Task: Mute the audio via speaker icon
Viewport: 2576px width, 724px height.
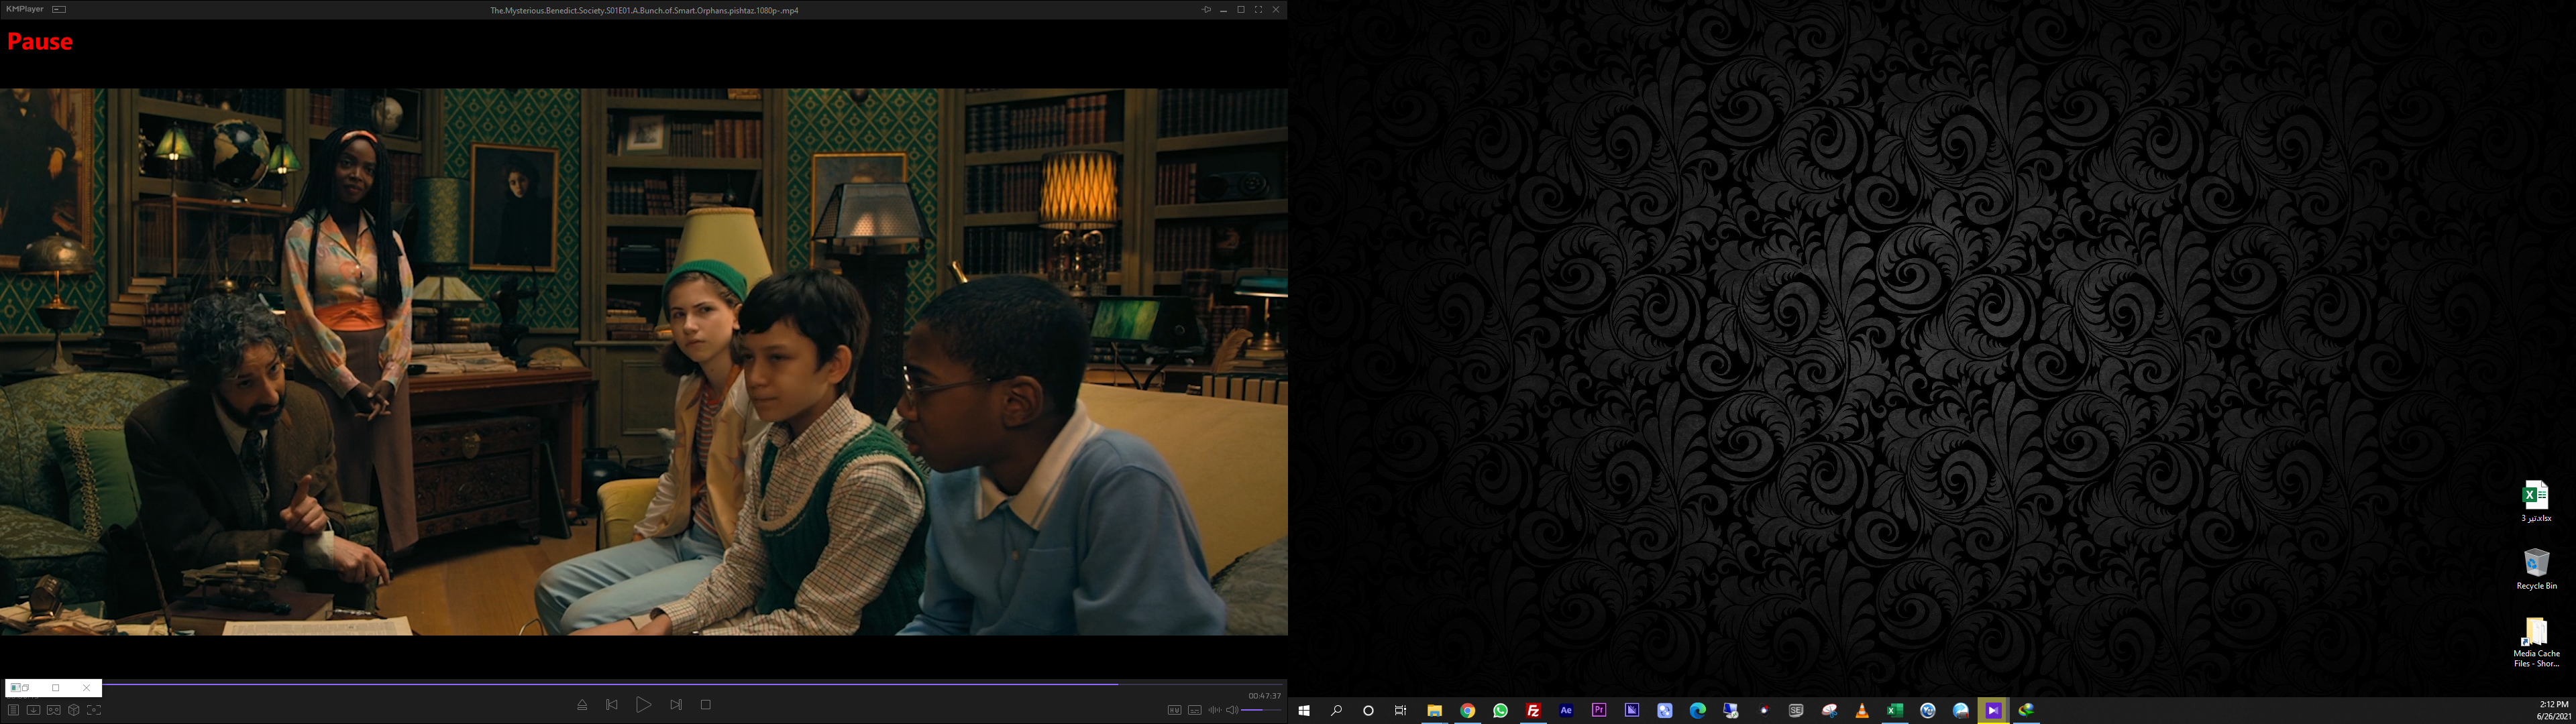Action: pos(1232,710)
